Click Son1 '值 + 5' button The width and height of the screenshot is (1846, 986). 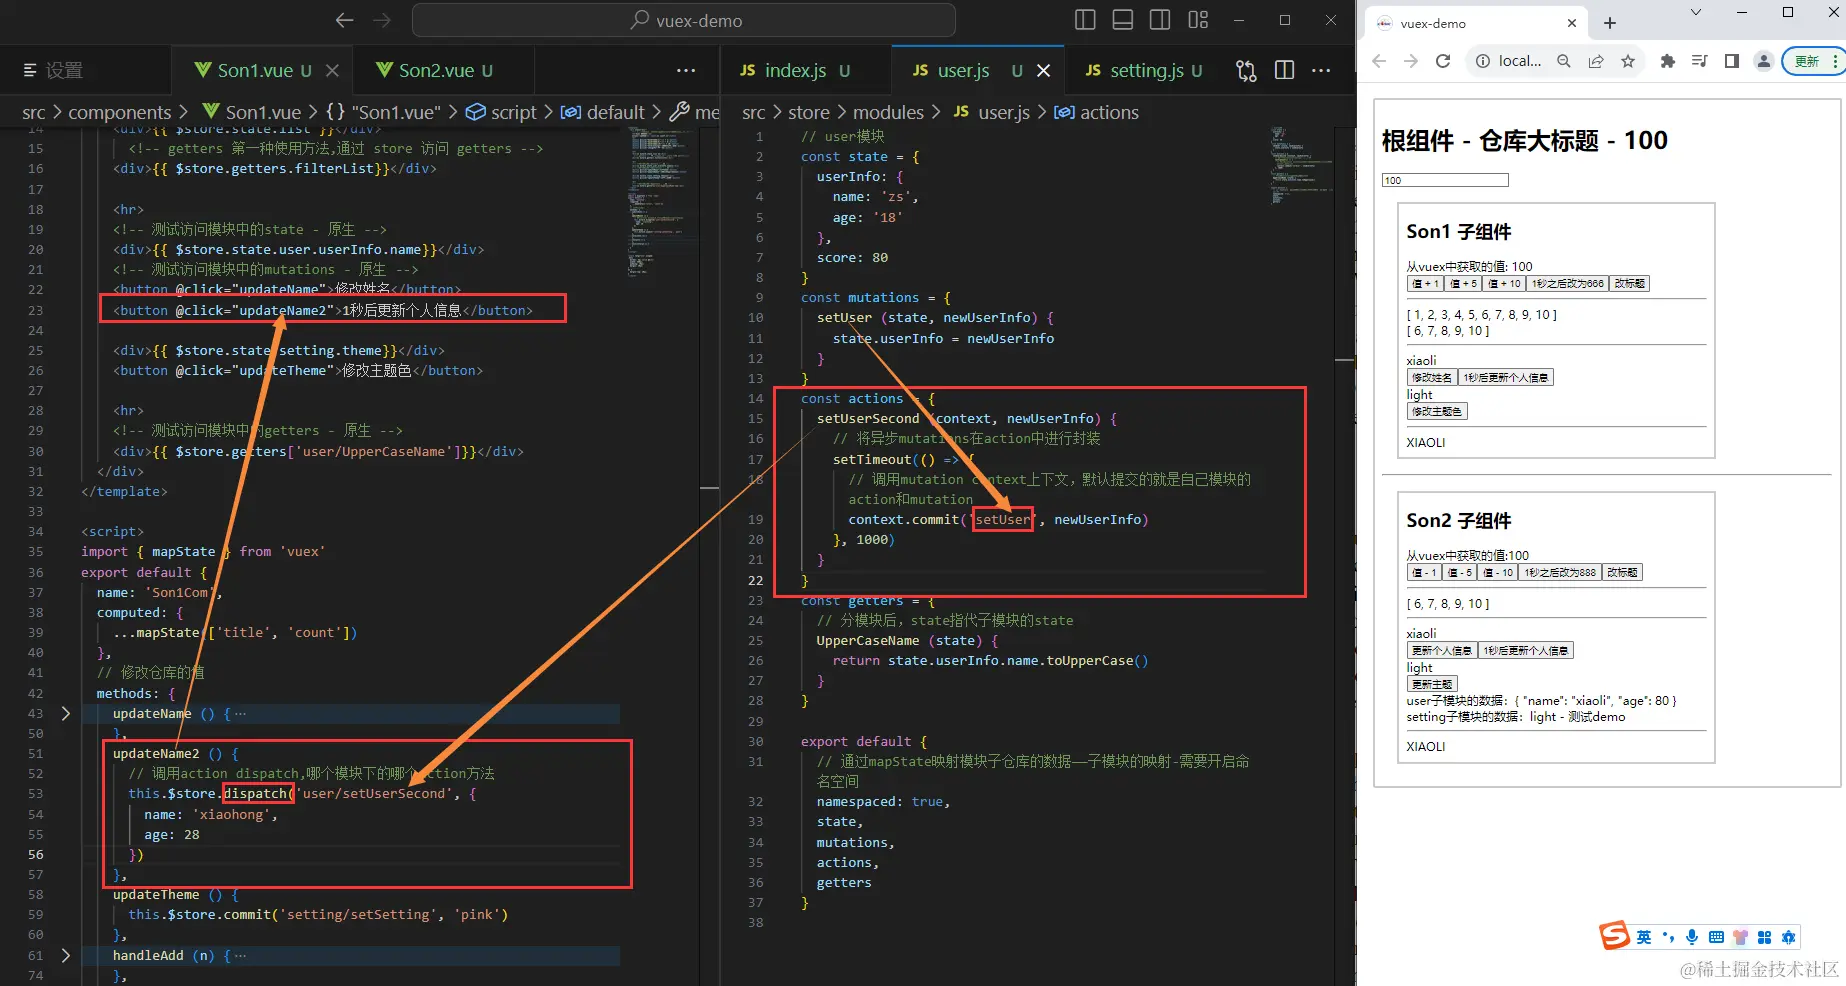[x=1463, y=284]
